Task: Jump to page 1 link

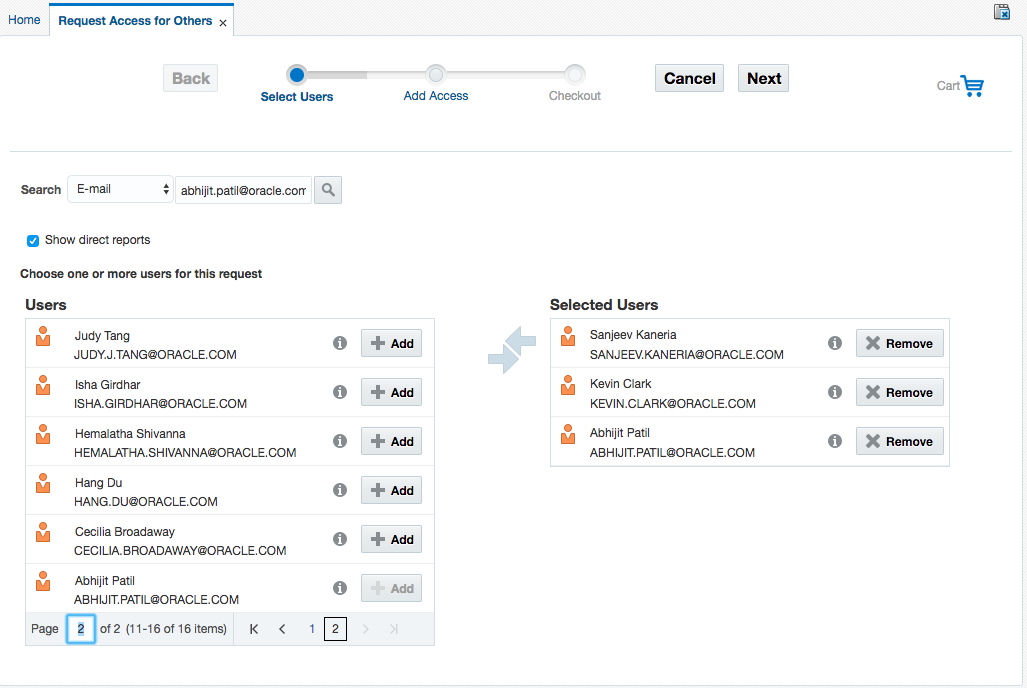Action: pyautogui.click(x=312, y=629)
